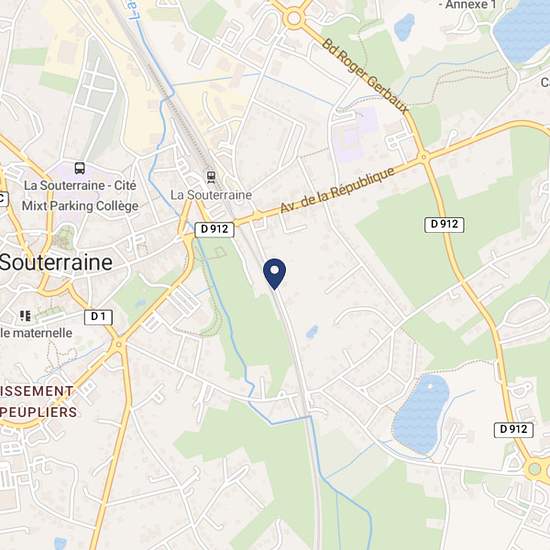Click the D 912 shield near the southeast roundabout

click(x=514, y=429)
